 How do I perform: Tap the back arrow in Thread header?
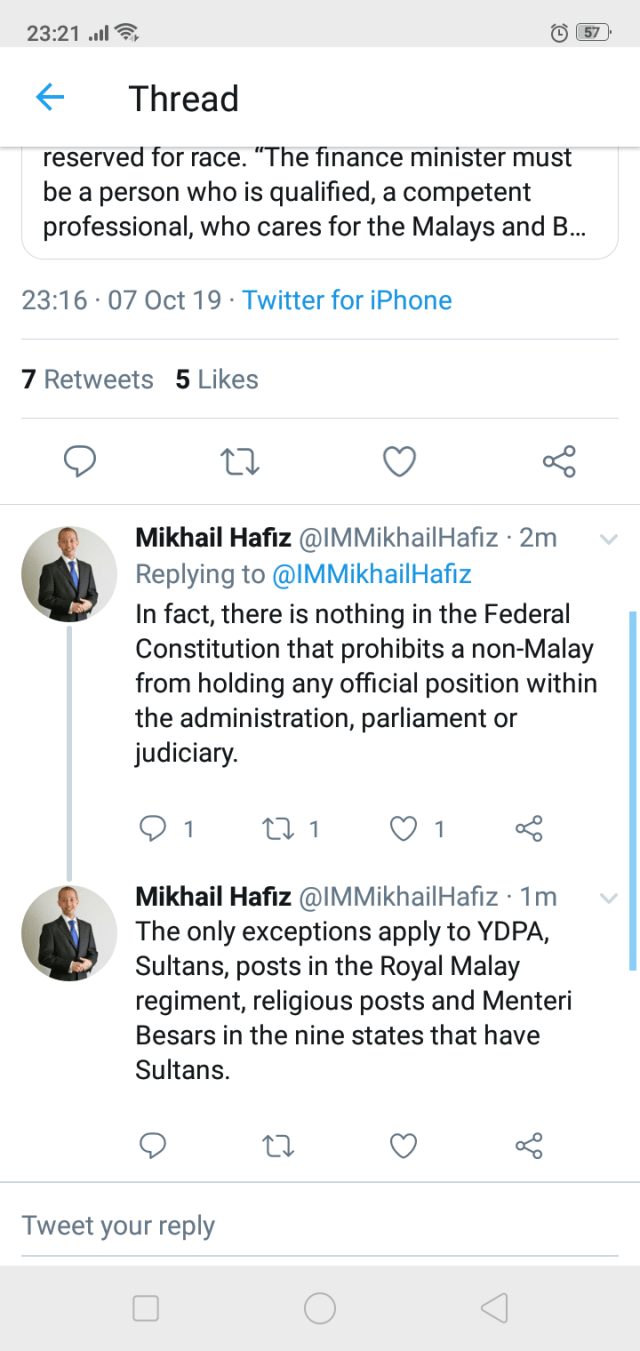(x=50, y=97)
